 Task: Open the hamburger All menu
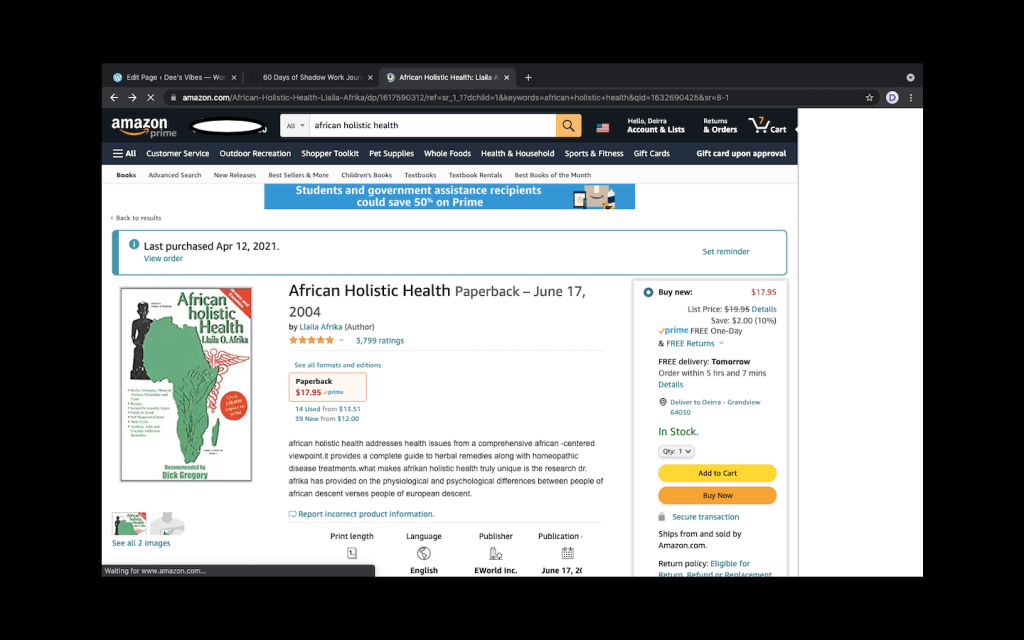tap(124, 153)
